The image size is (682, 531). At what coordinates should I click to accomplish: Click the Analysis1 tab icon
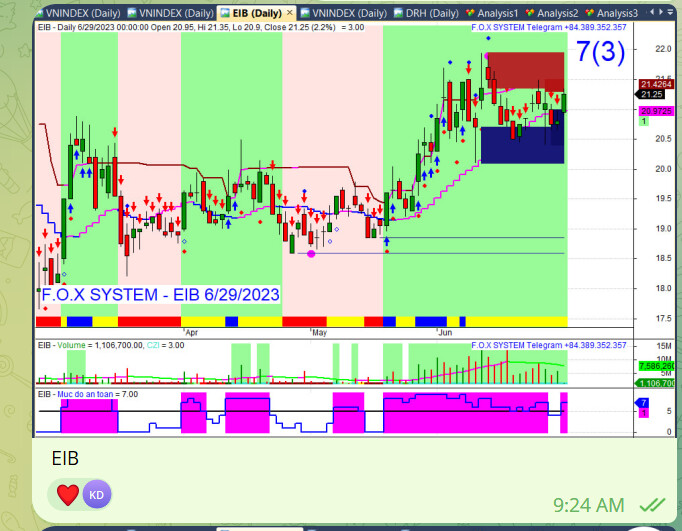pos(470,13)
